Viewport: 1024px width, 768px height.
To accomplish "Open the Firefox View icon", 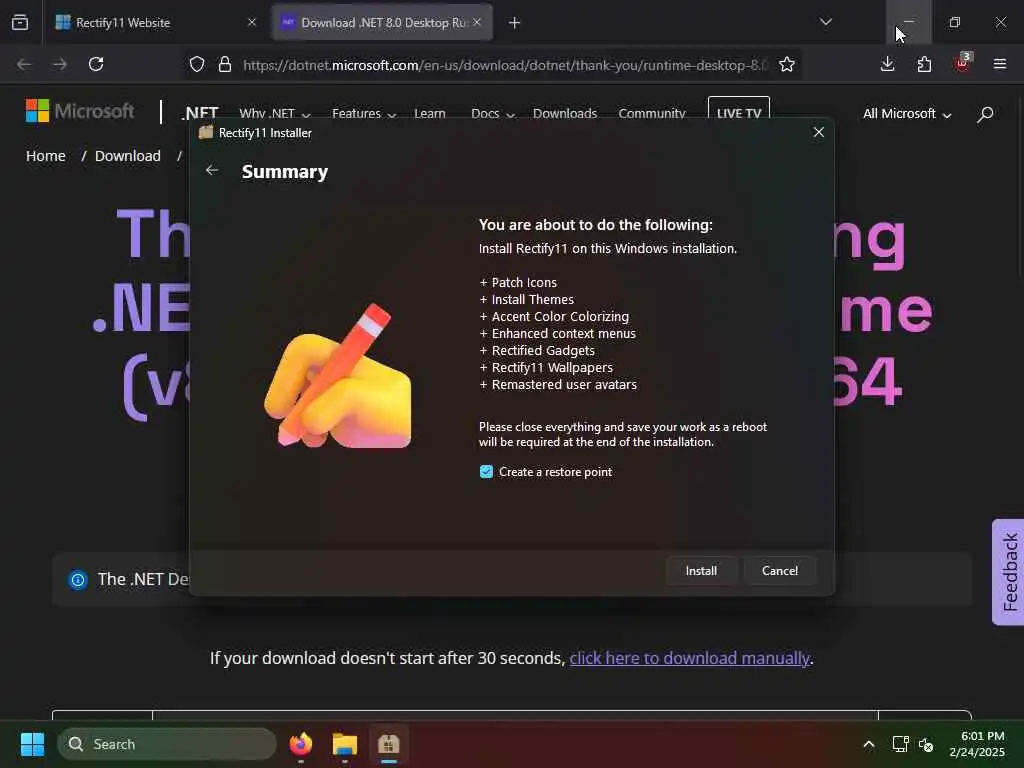I will pyautogui.click(x=20, y=22).
